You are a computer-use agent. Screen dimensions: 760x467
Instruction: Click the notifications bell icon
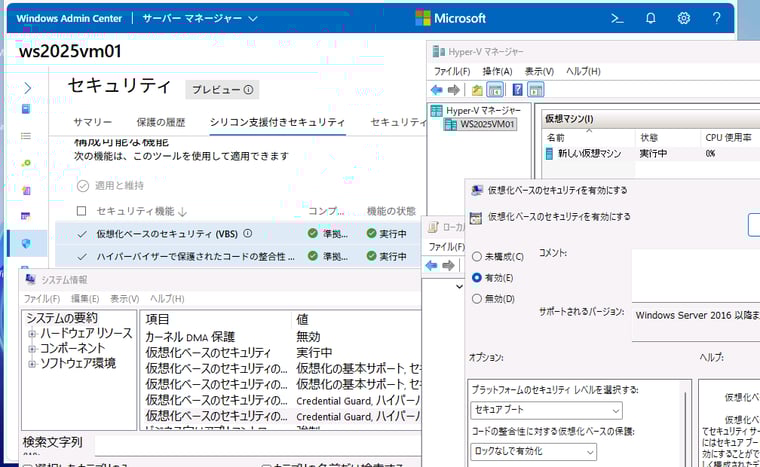[651, 18]
